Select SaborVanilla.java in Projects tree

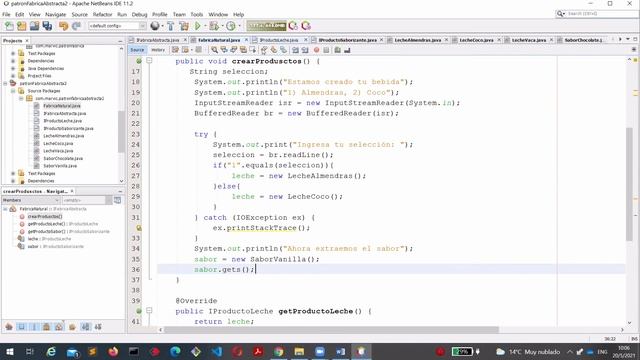60,166
